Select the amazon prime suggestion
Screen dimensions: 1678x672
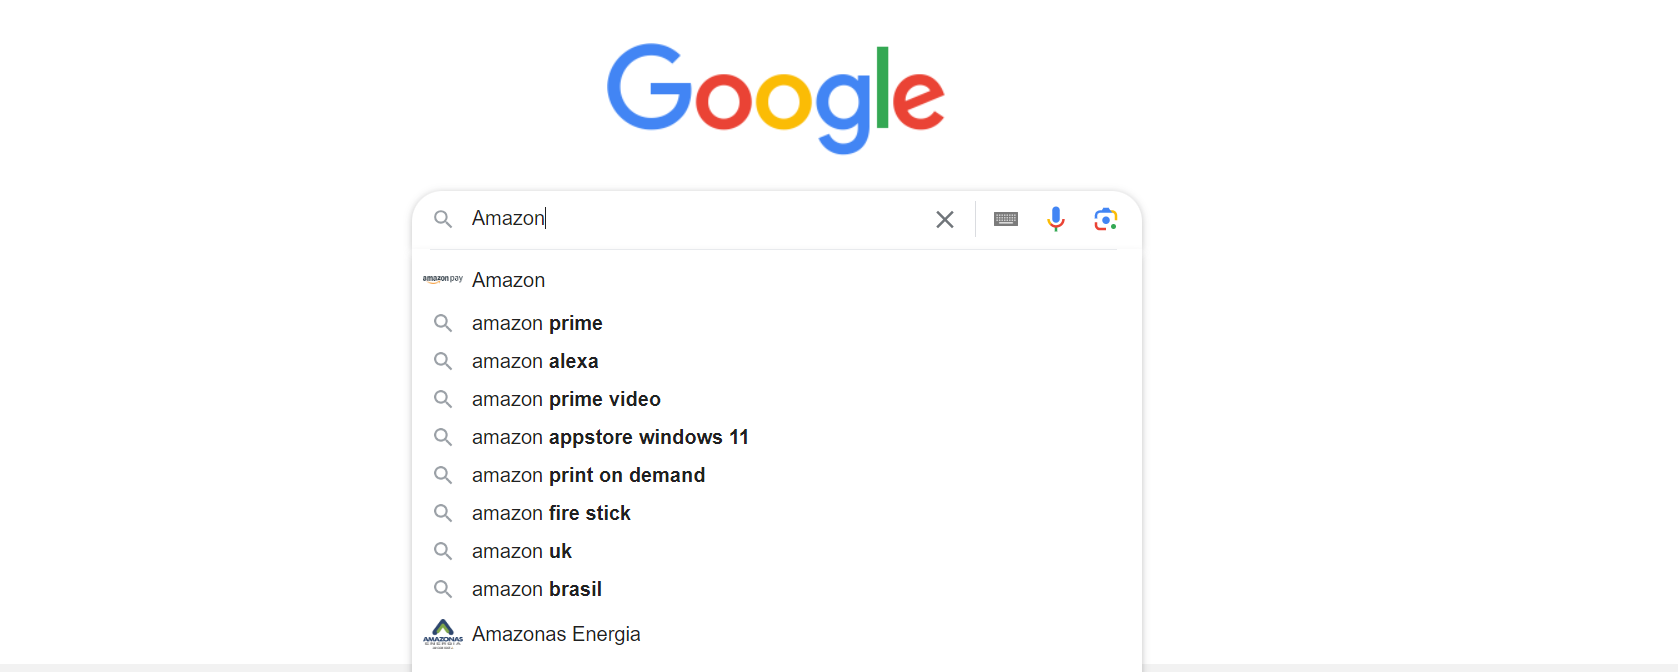[537, 323]
